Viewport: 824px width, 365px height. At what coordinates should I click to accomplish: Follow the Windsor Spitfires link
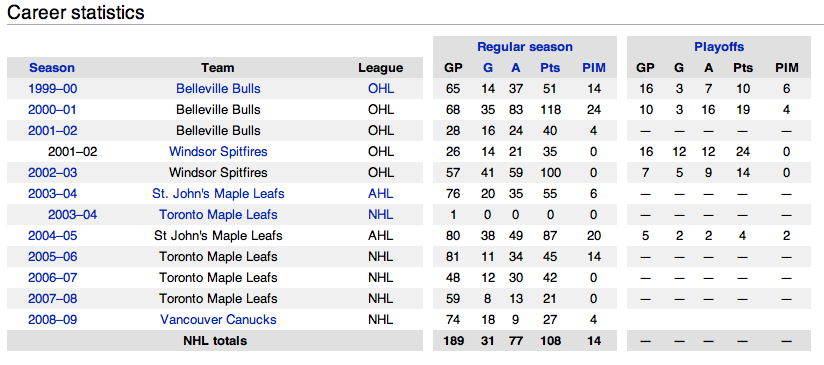point(218,152)
